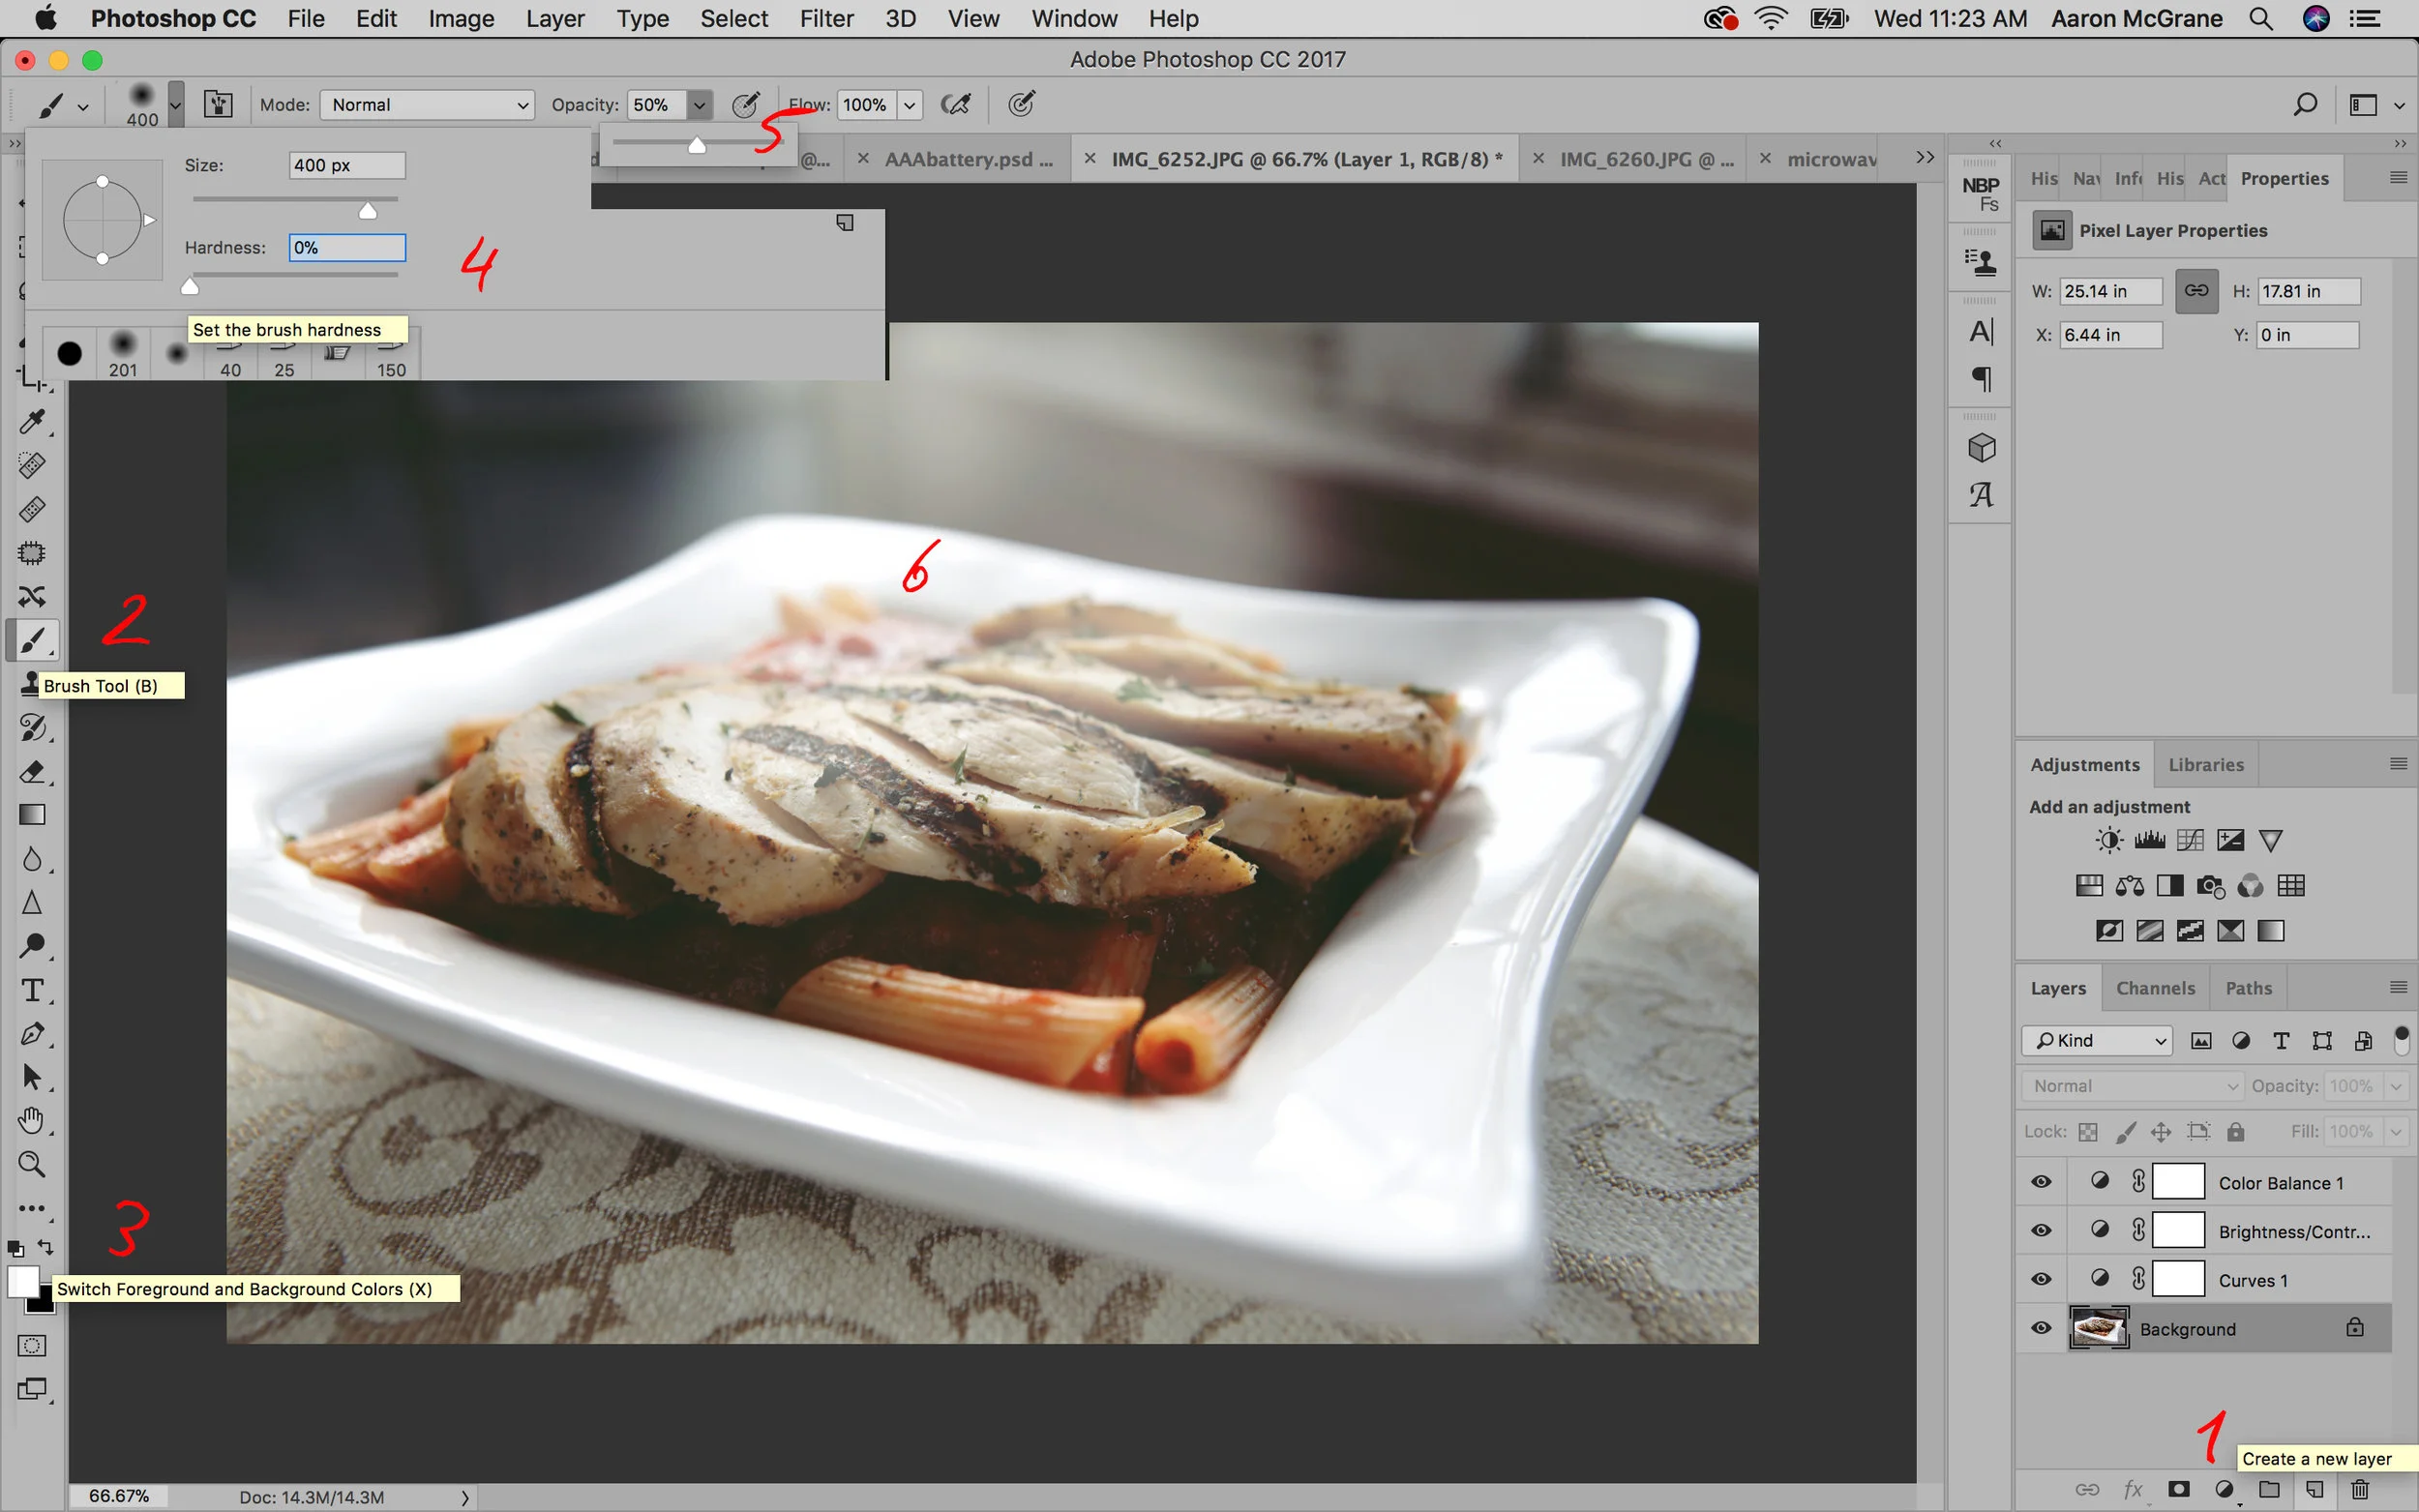
Task: Choose the Eyedropper tool
Action: (x=32, y=422)
